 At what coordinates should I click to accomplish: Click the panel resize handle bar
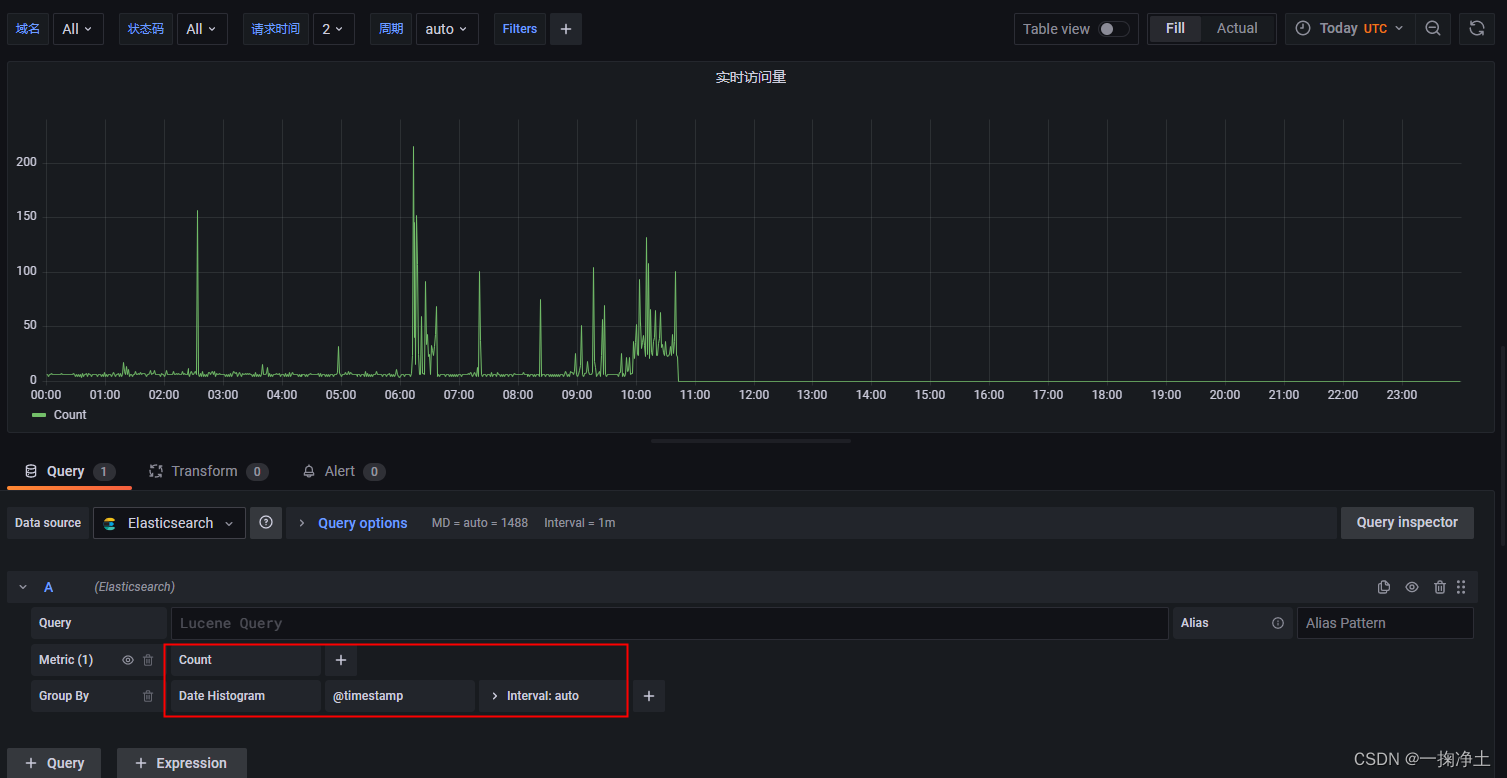coord(751,441)
